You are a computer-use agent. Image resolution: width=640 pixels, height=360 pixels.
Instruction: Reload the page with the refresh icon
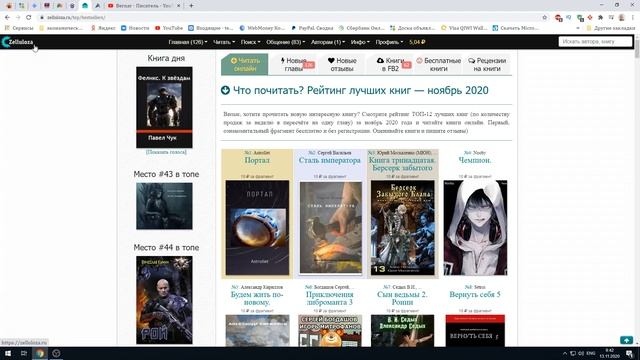tap(29, 18)
